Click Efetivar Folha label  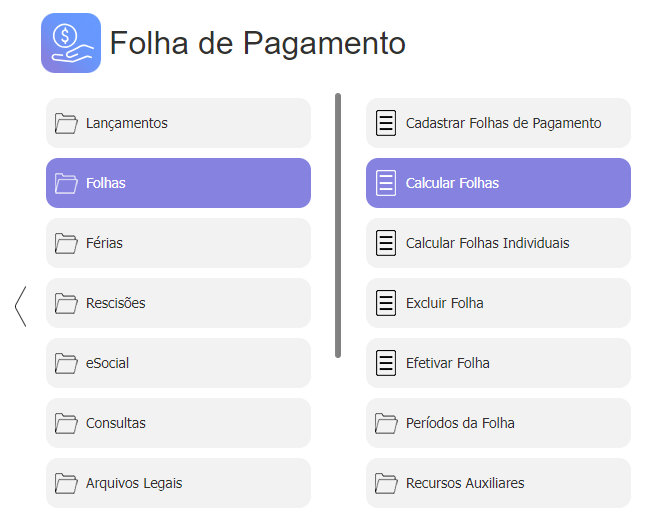(447, 363)
